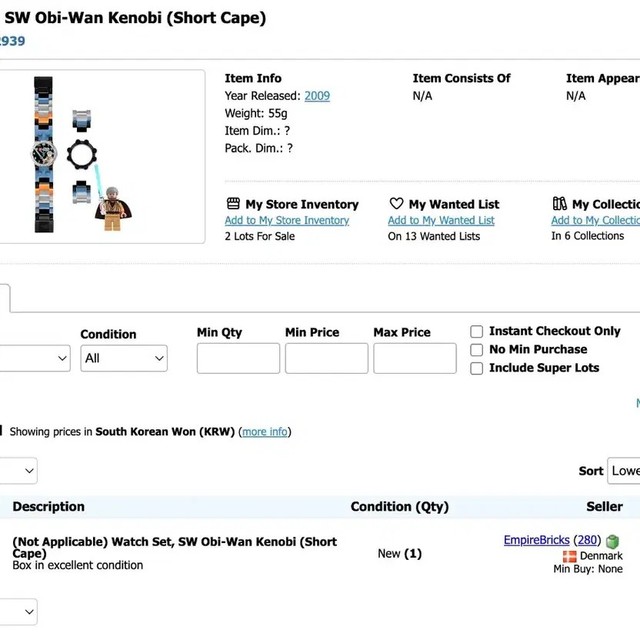Click the green seller feedback cube icon
Screen dimensions: 640x640
tap(612, 541)
